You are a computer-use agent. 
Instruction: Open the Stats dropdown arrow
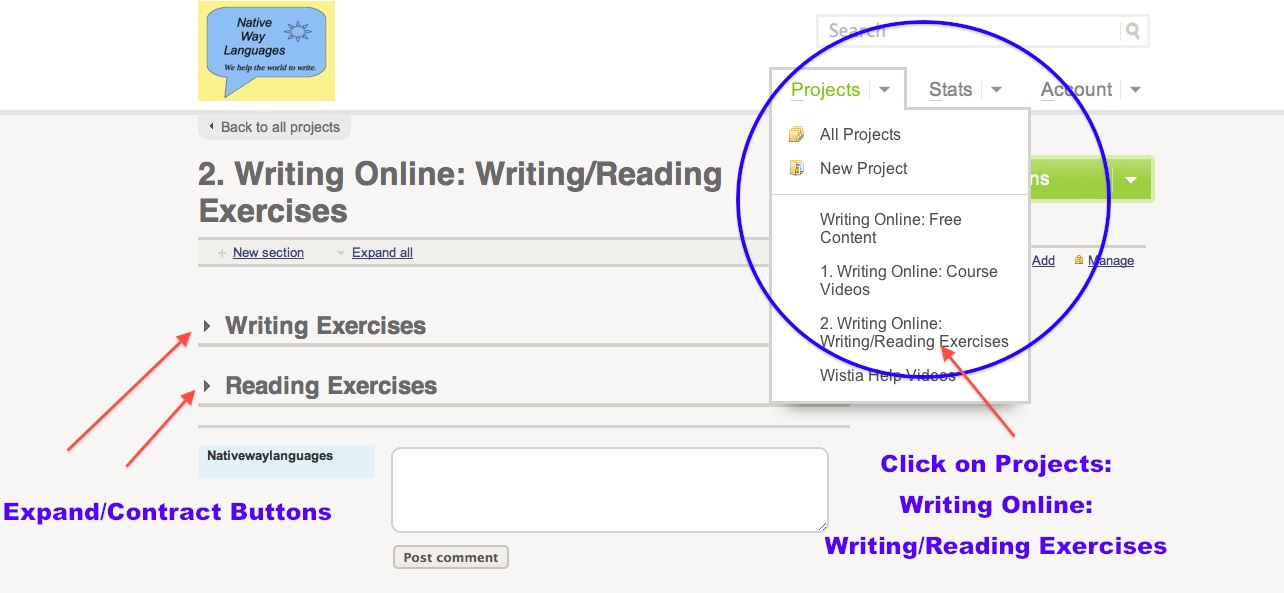click(x=996, y=90)
